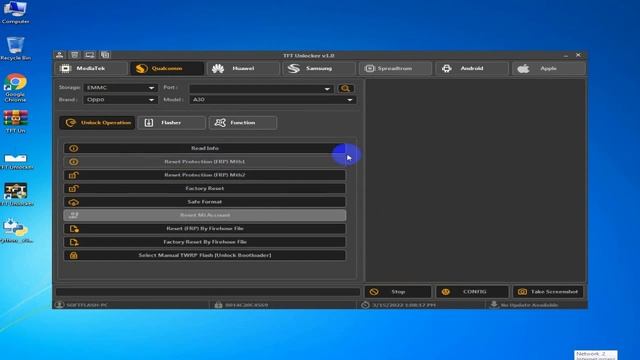Open the TFT Unlocker application desktop shortcut
640x360 pixels.
pos(16,194)
